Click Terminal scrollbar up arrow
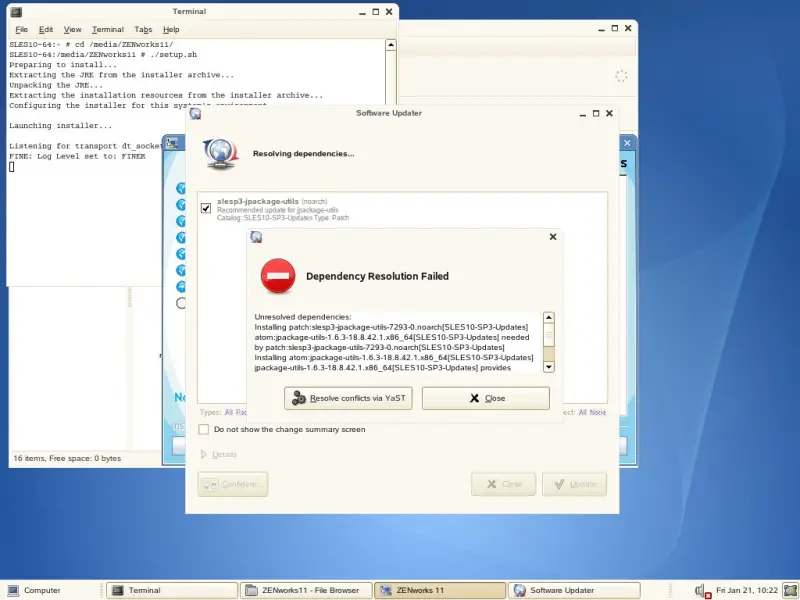The image size is (800, 600). (390, 45)
